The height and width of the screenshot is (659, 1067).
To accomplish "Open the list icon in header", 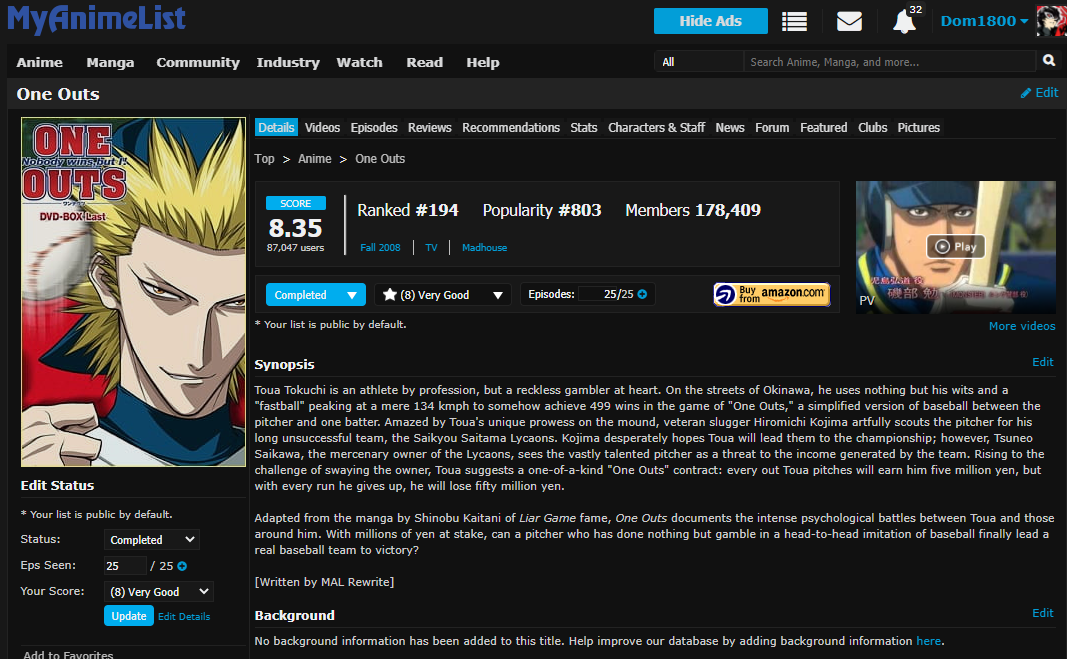I will (x=795, y=21).
